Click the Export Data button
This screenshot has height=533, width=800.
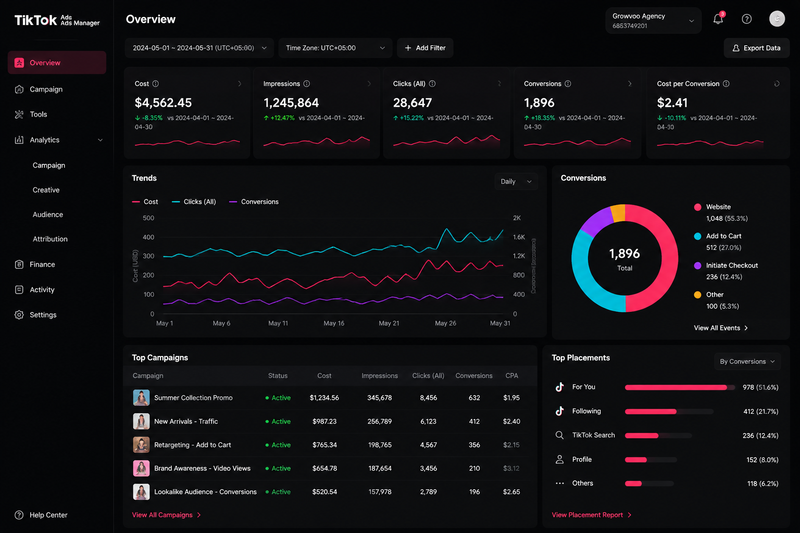click(757, 48)
